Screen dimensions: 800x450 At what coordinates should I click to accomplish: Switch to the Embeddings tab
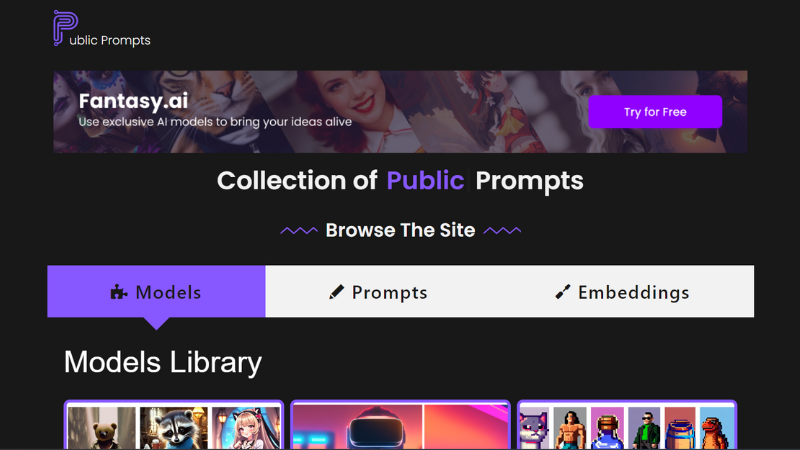pos(622,291)
